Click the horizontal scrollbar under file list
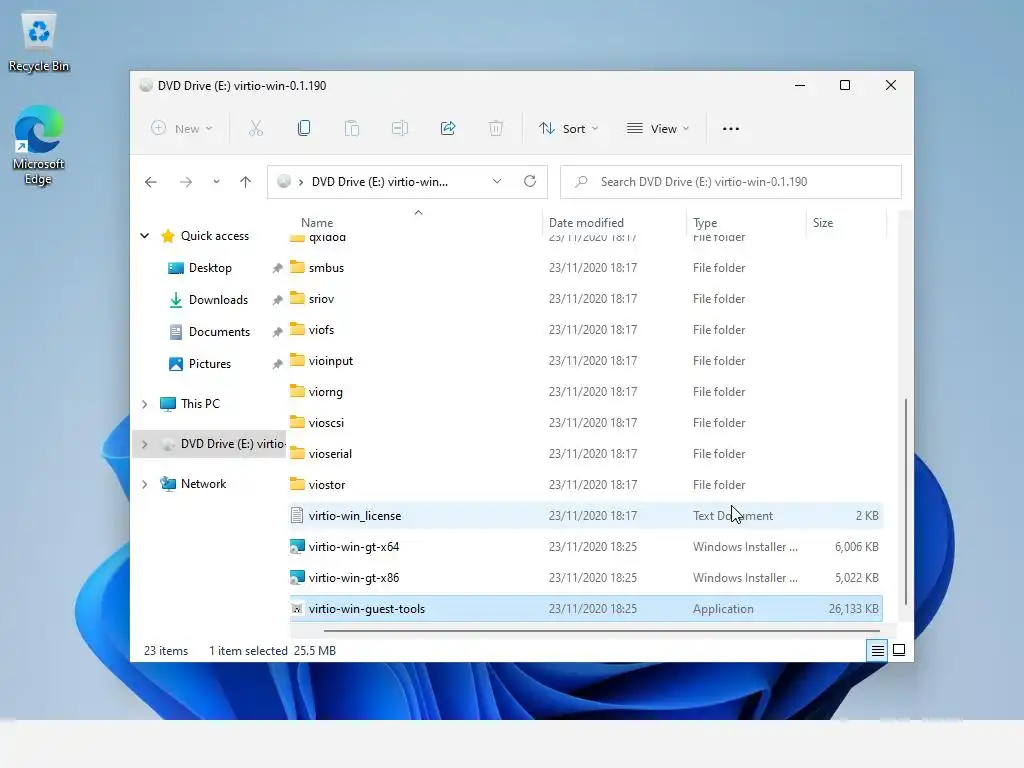The image size is (1024, 768). [x=601, y=631]
